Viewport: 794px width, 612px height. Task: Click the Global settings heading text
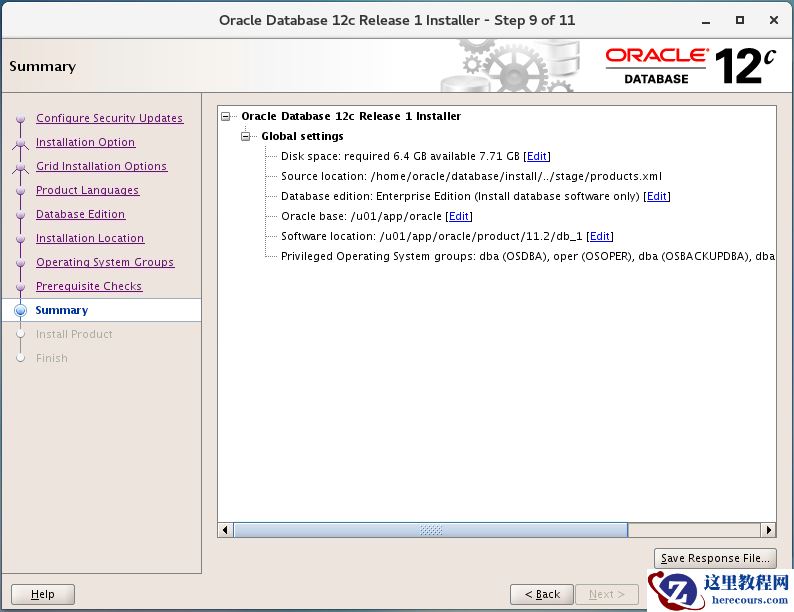coord(302,137)
